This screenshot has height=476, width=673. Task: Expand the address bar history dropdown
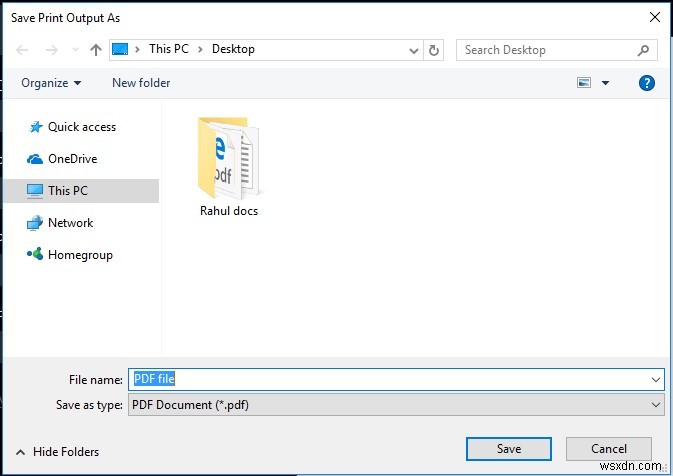(x=414, y=51)
